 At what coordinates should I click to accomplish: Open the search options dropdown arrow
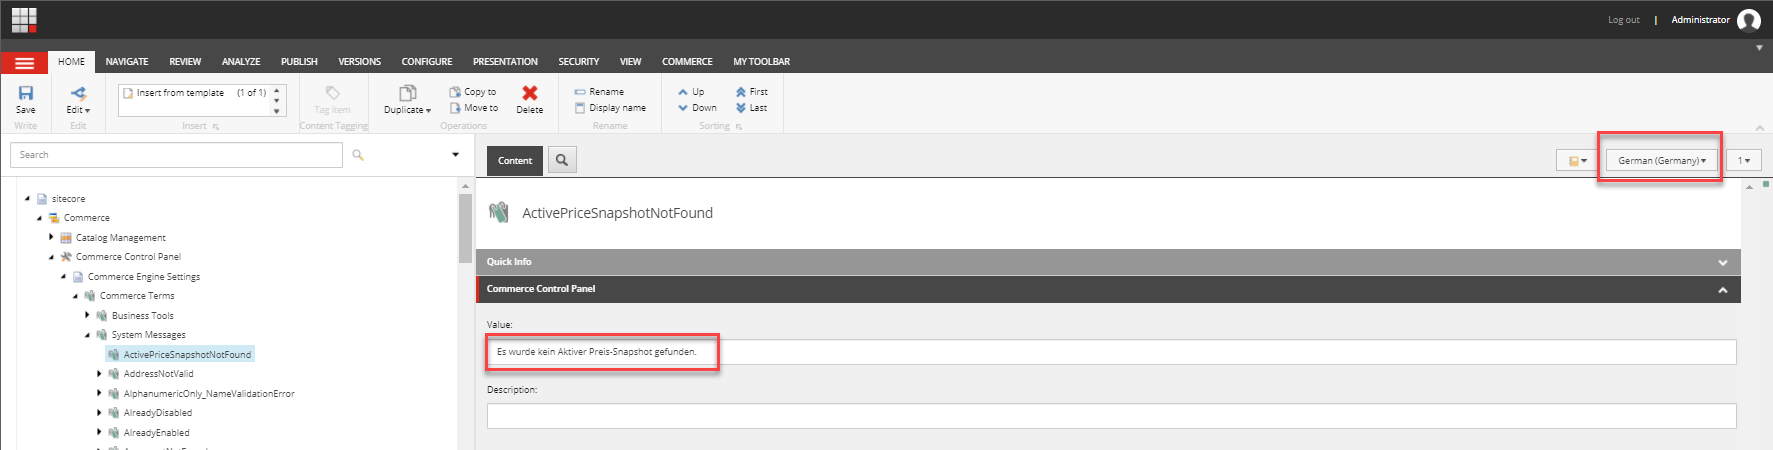click(455, 155)
